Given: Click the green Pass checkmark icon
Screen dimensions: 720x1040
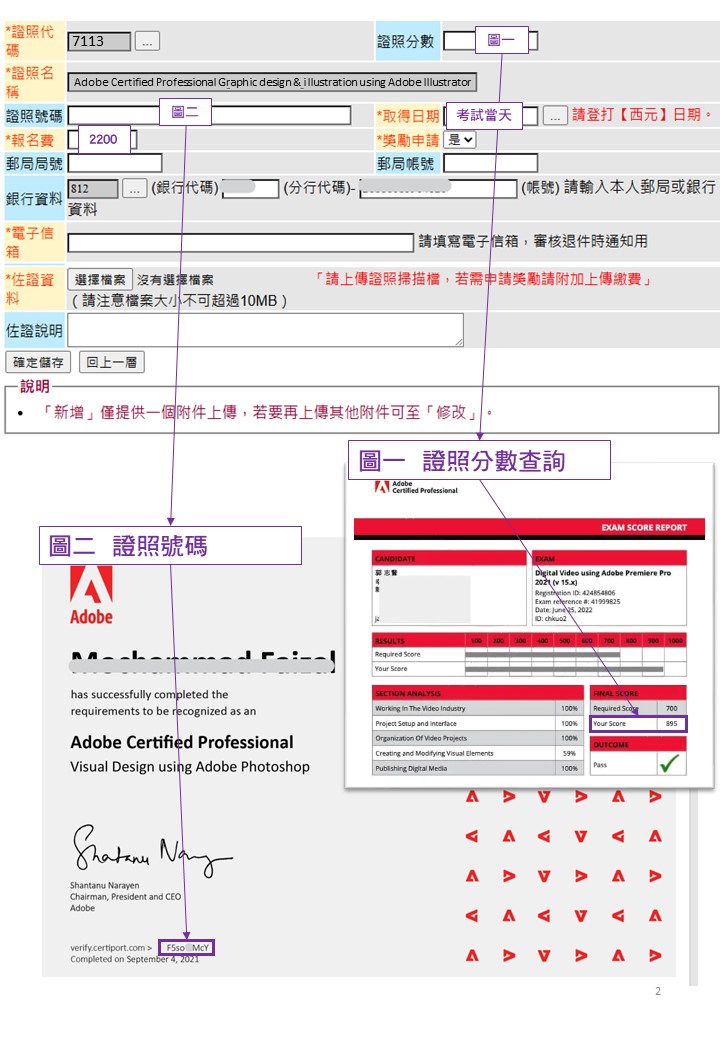Looking at the screenshot, I should 670,764.
